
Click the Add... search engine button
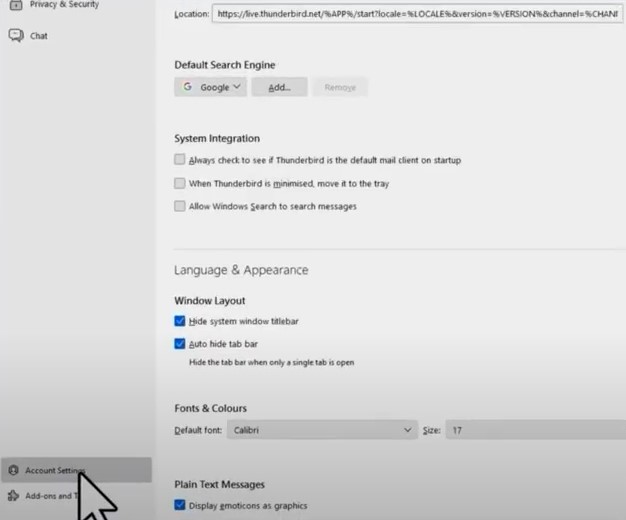(x=279, y=87)
